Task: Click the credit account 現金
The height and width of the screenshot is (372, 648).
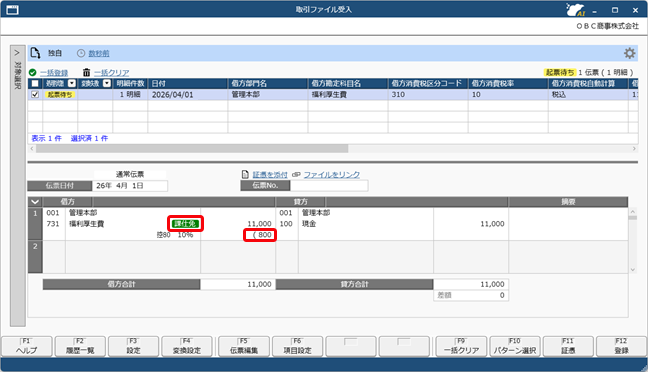Action: click(x=309, y=224)
